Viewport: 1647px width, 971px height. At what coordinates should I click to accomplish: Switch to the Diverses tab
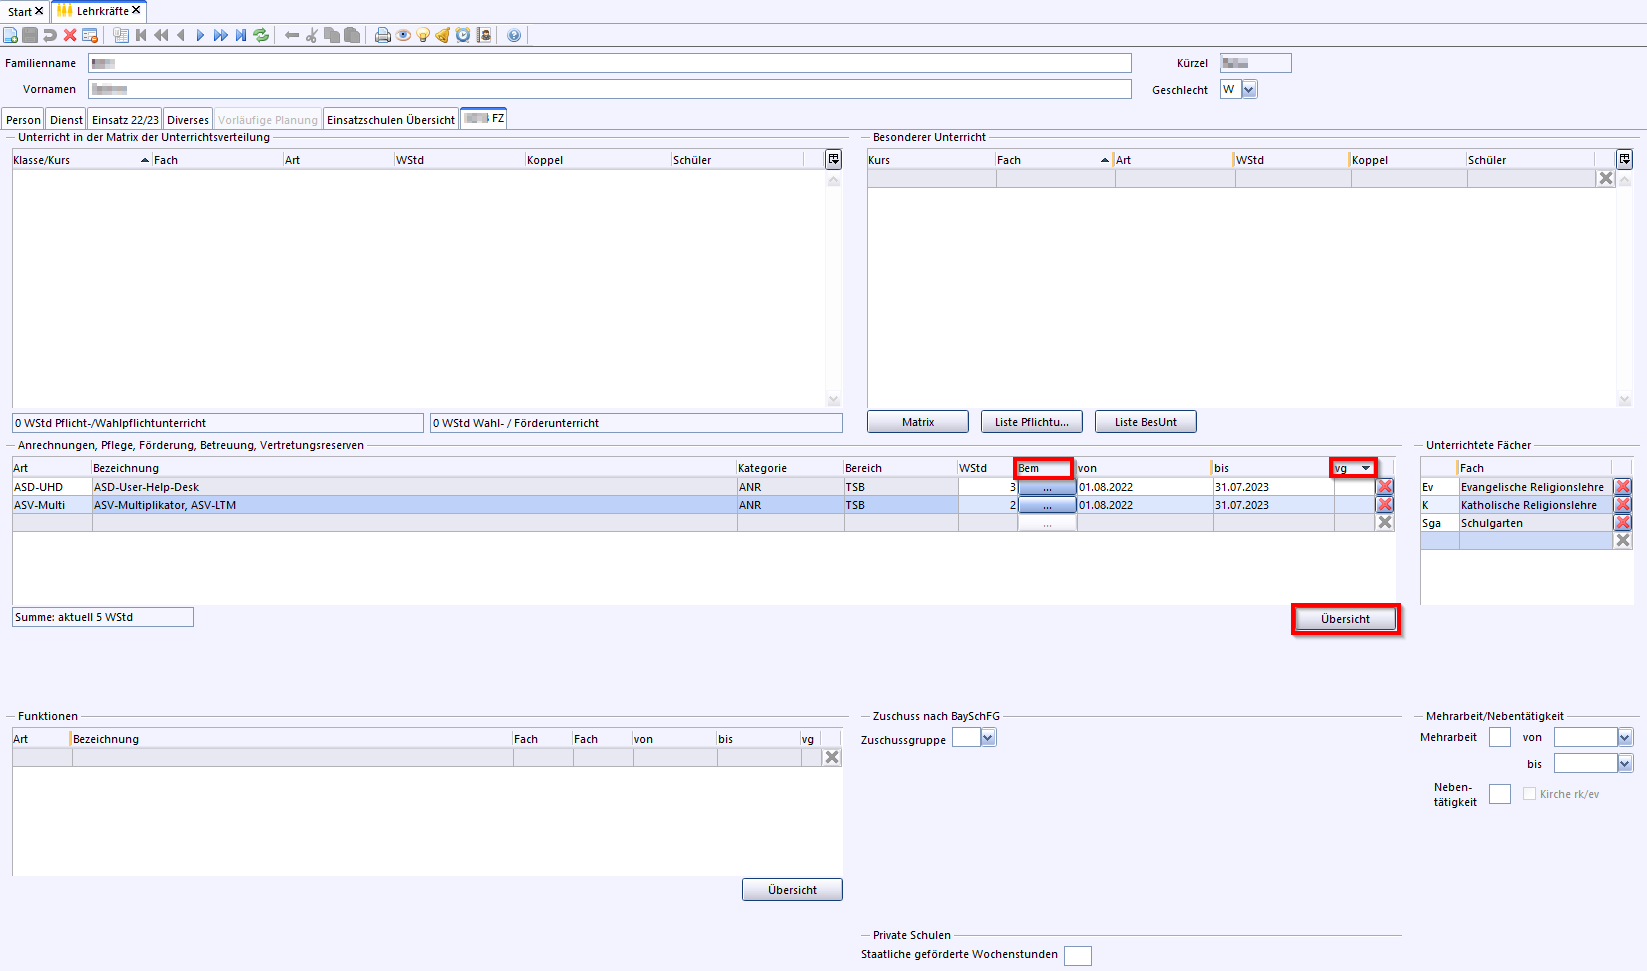pyautogui.click(x=188, y=120)
